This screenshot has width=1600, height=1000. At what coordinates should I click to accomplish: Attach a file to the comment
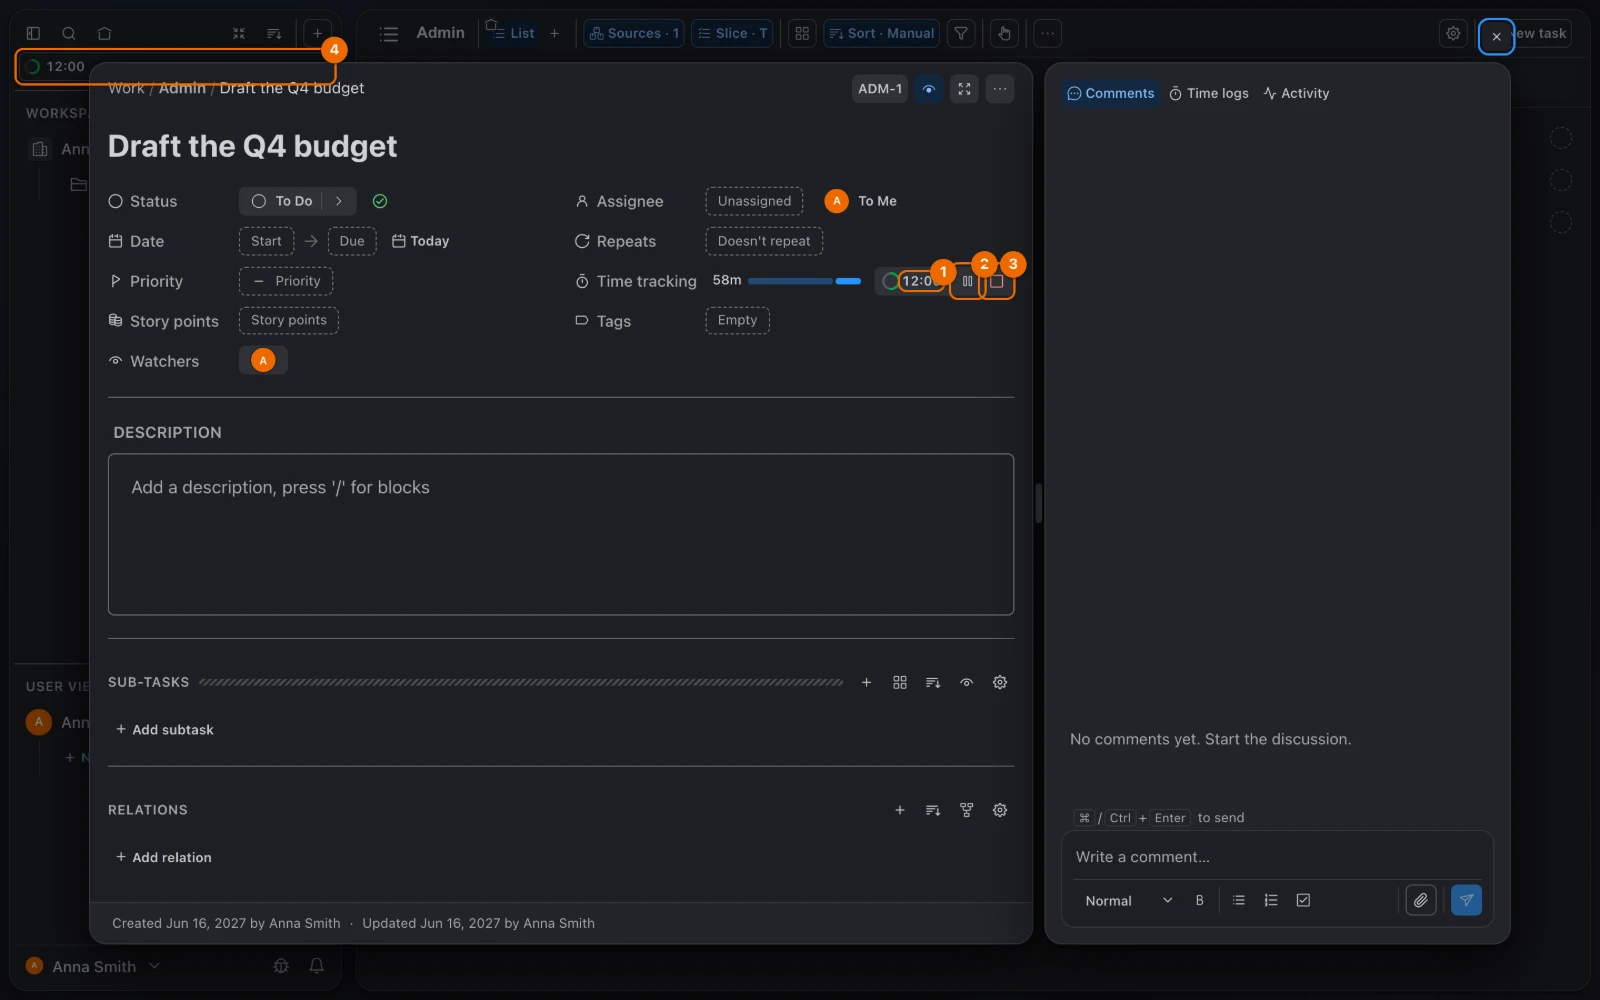click(1420, 900)
